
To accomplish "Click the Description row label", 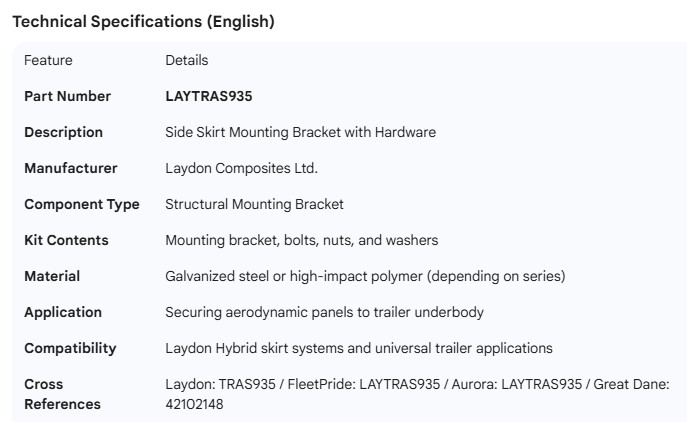I will tap(63, 132).
